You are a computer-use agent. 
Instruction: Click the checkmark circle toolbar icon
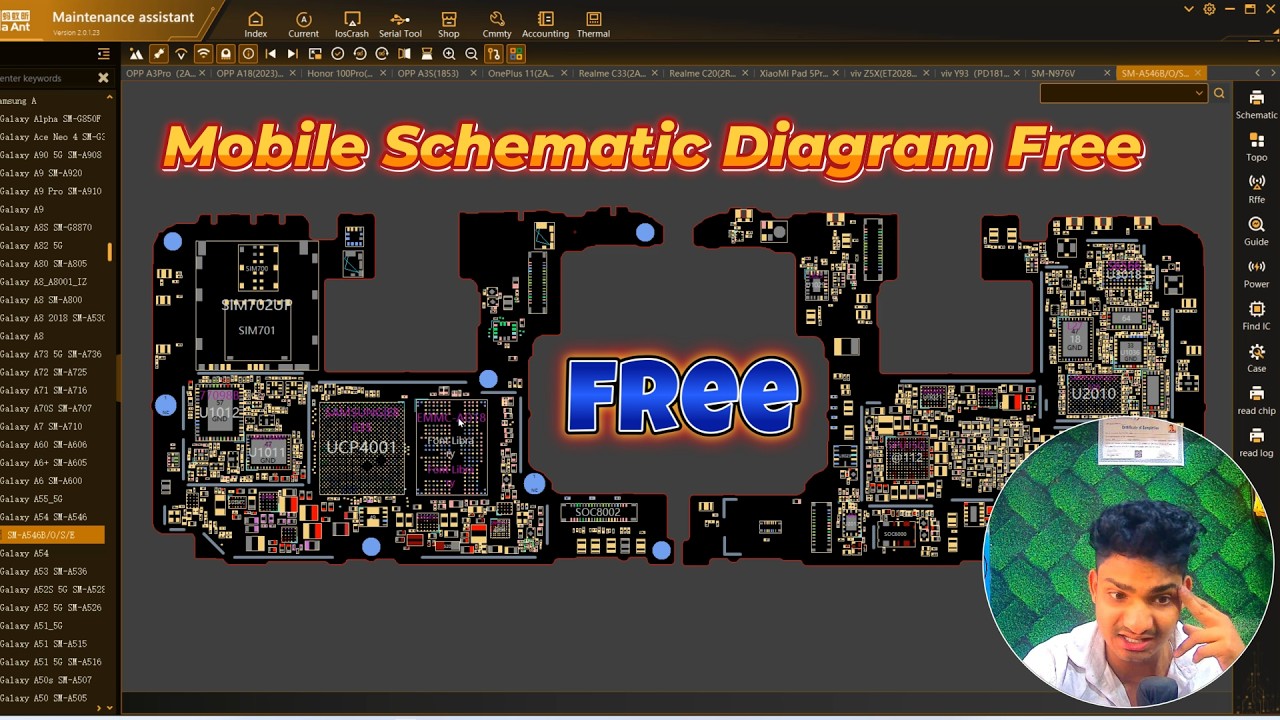(x=337, y=54)
